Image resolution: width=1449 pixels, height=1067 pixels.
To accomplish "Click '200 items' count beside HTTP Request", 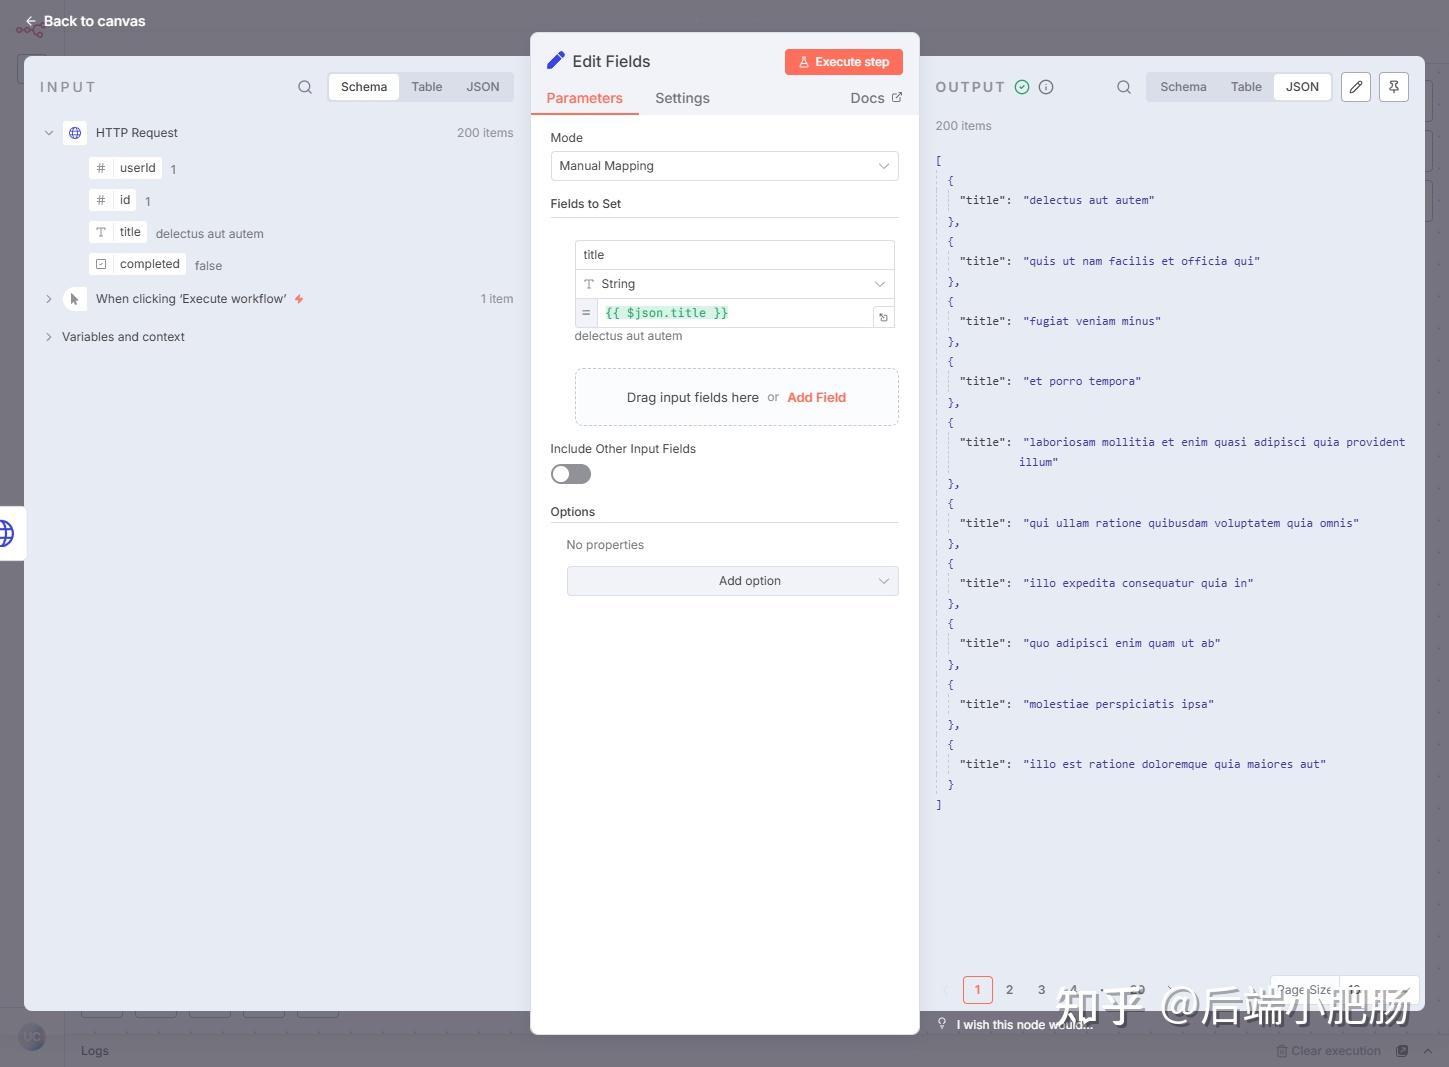I will click(x=485, y=133).
